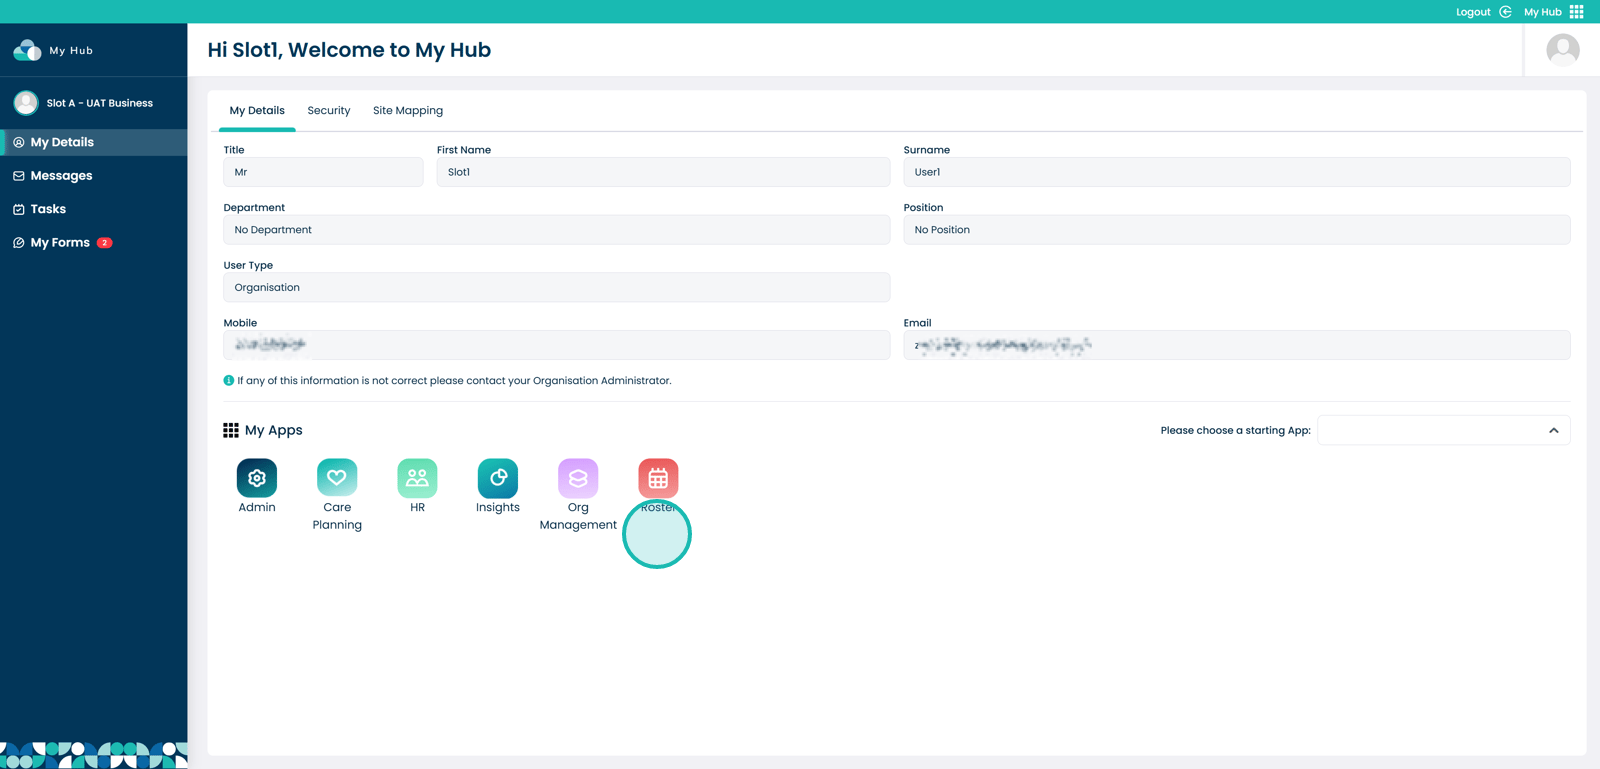The height and width of the screenshot is (769, 1600).
Task: Click the Surname field showing User1
Action: coord(1237,172)
